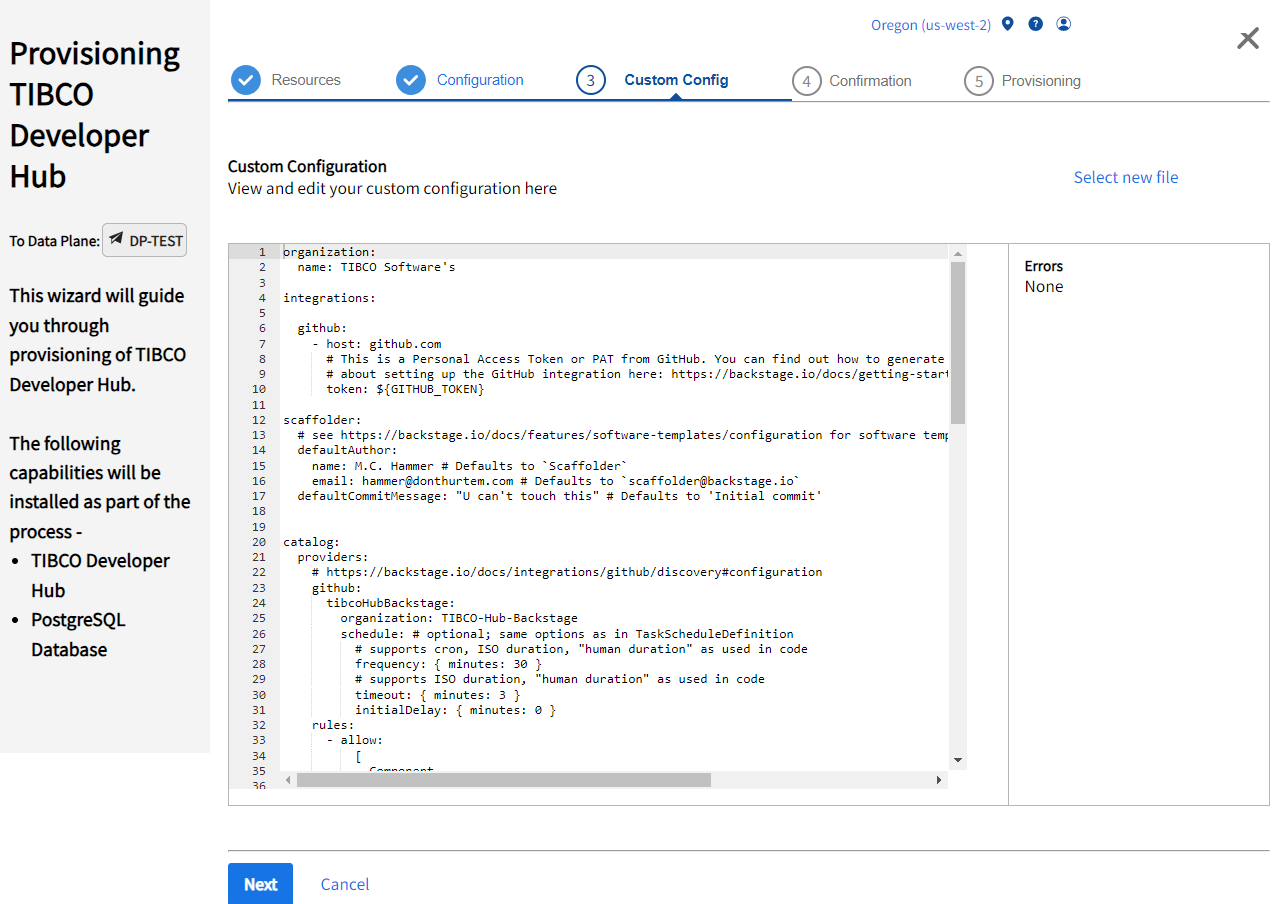Open the help question mark icon
Viewport: 1284px width, 904px height.
(x=1036, y=24)
